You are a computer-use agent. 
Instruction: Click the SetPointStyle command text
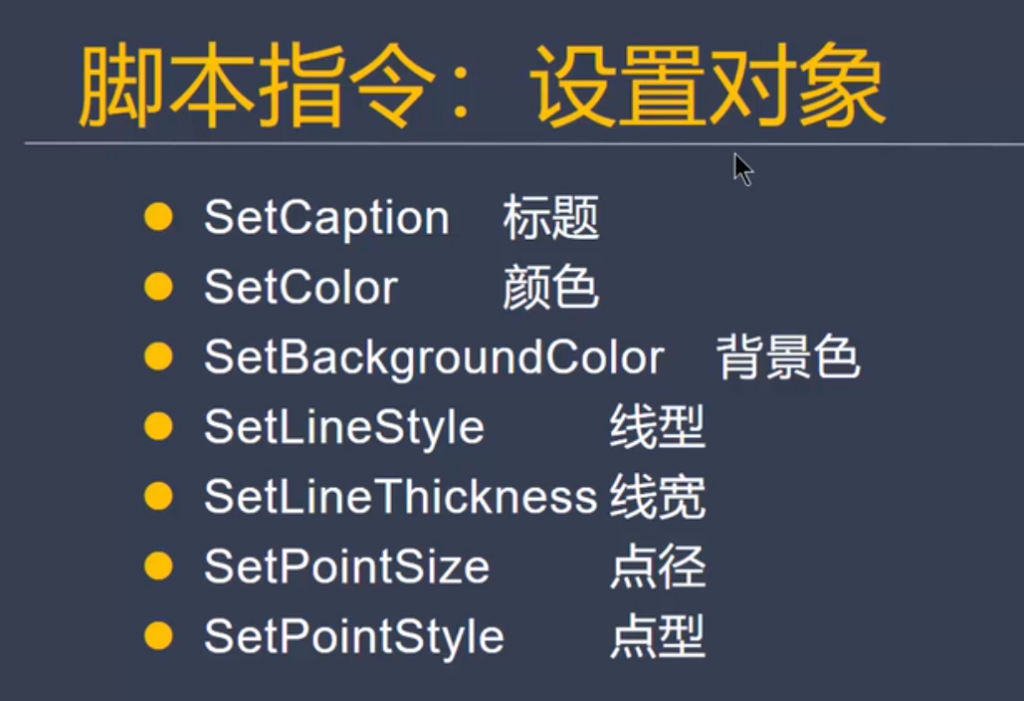[354, 637]
